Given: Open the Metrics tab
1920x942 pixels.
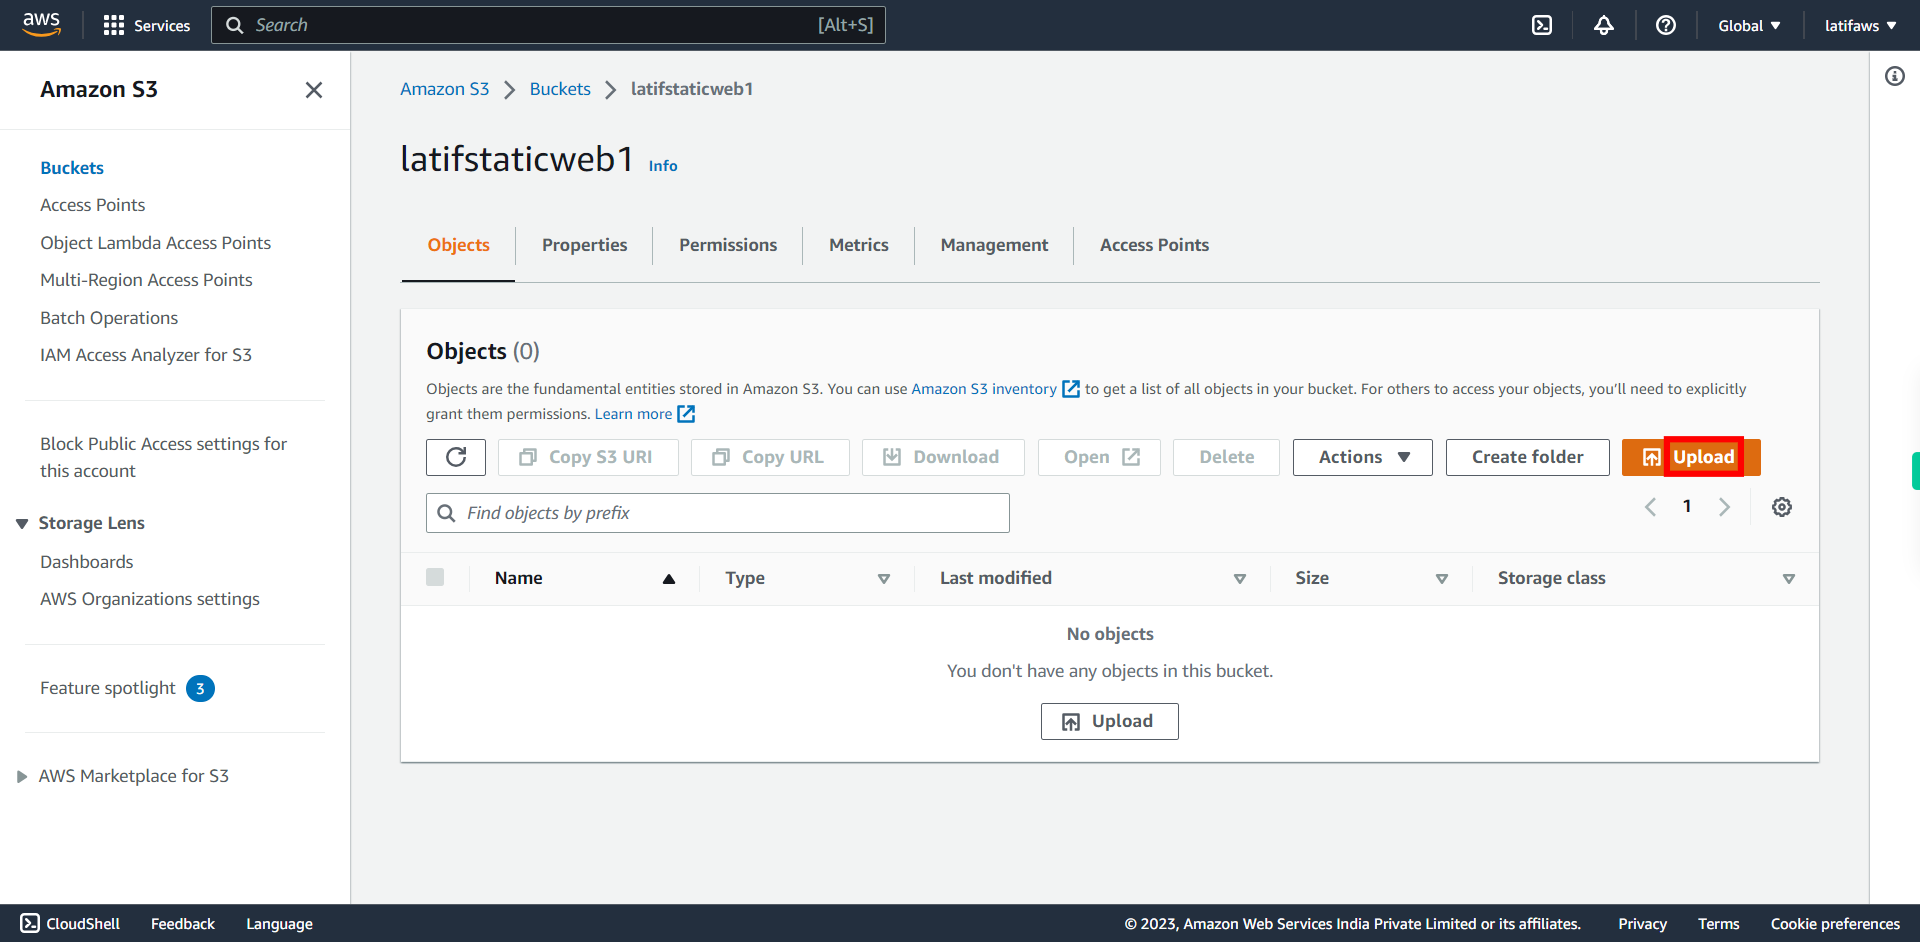Looking at the screenshot, I should click(x=858, y=245).
